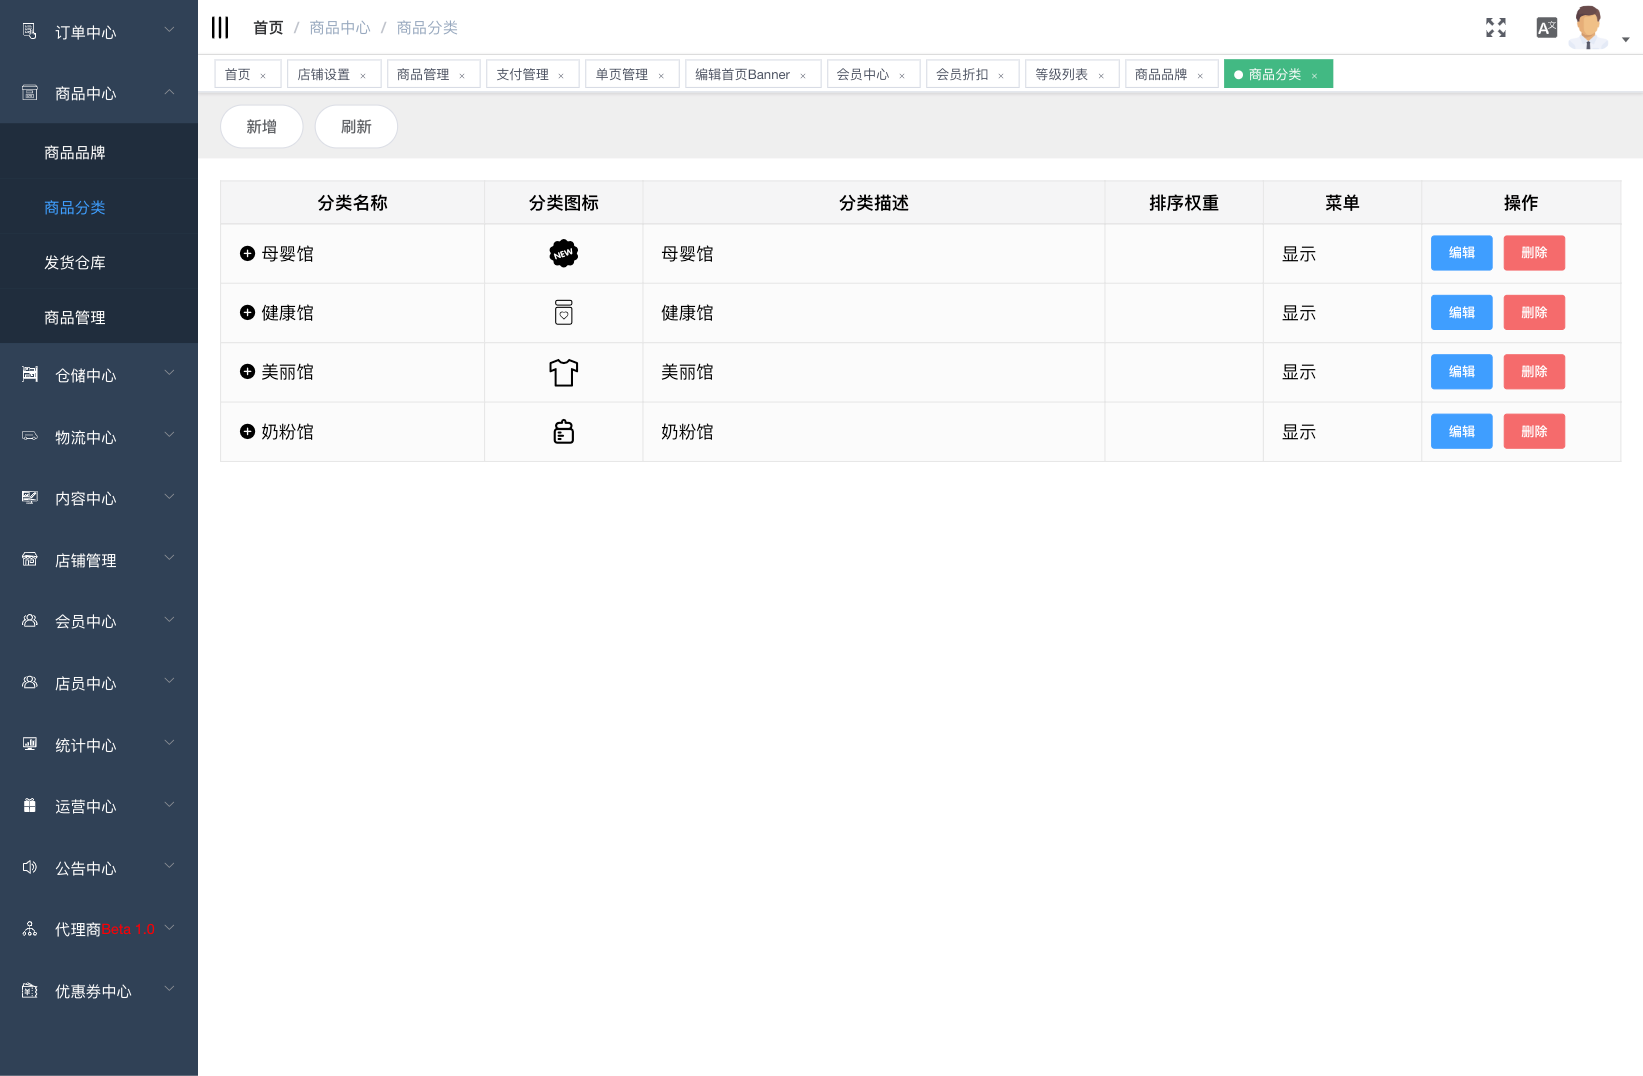
Task: Expand the 会员中心 sidebar menu
Action: (x=98, y=621)
